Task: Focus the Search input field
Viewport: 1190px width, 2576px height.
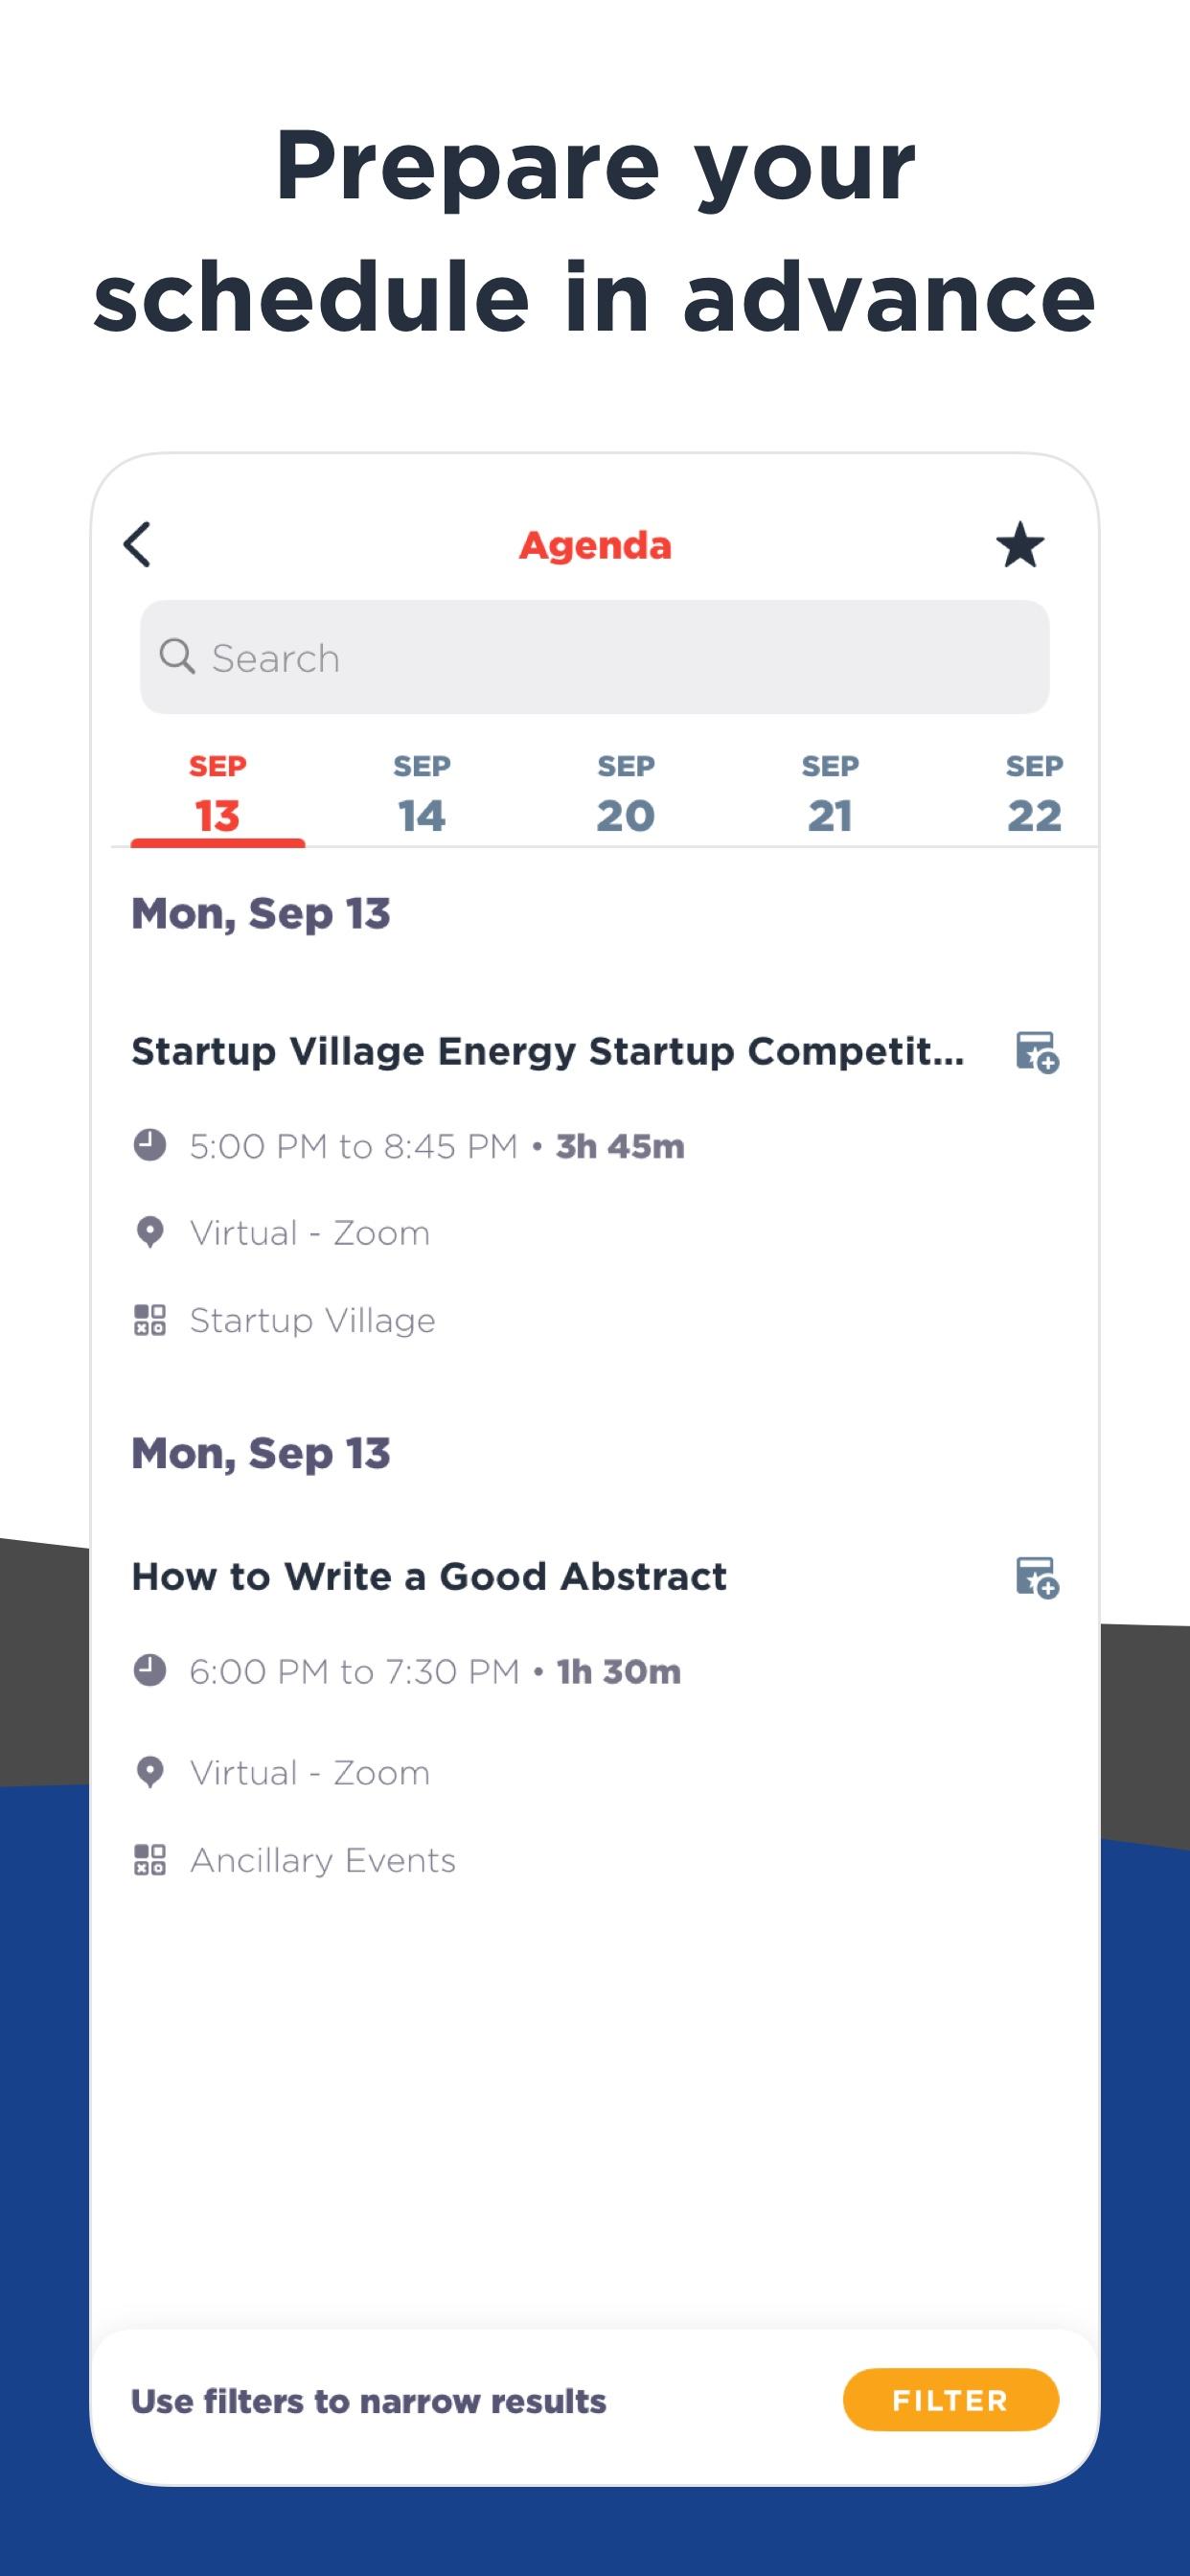Action: [x=595, y=657]
